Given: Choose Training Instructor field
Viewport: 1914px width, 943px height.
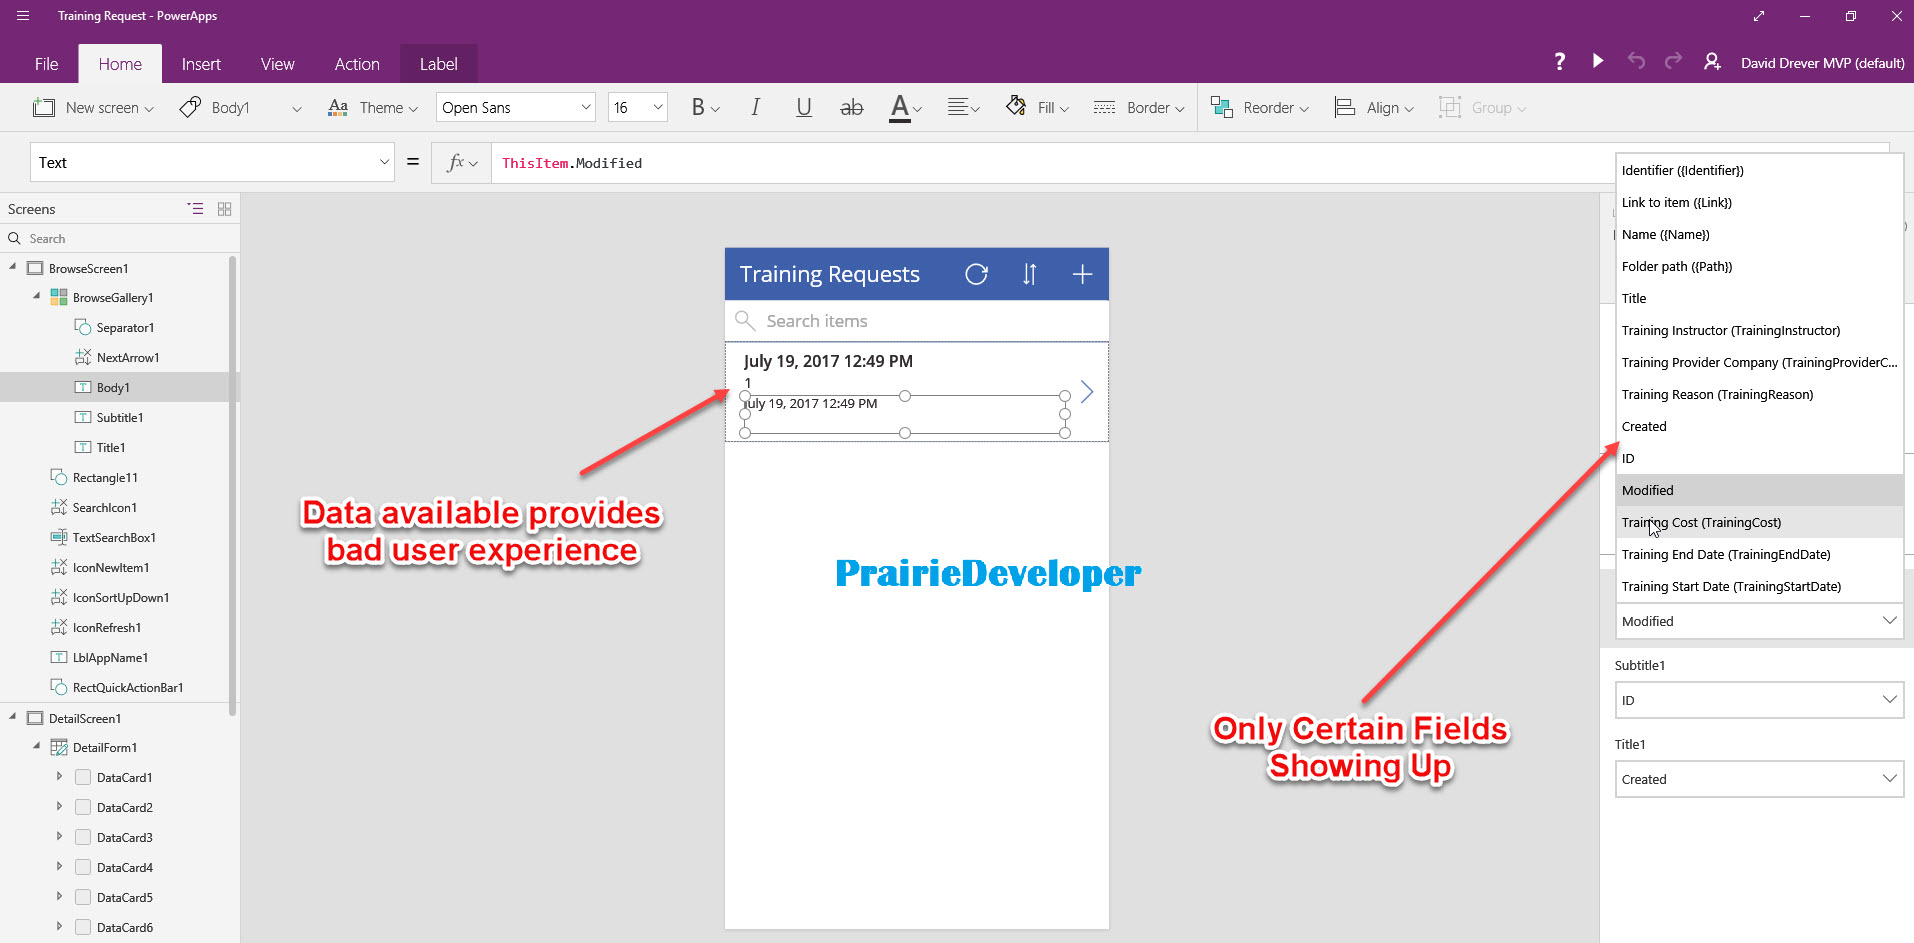Looking at the screenshot, I should 1759,330.
